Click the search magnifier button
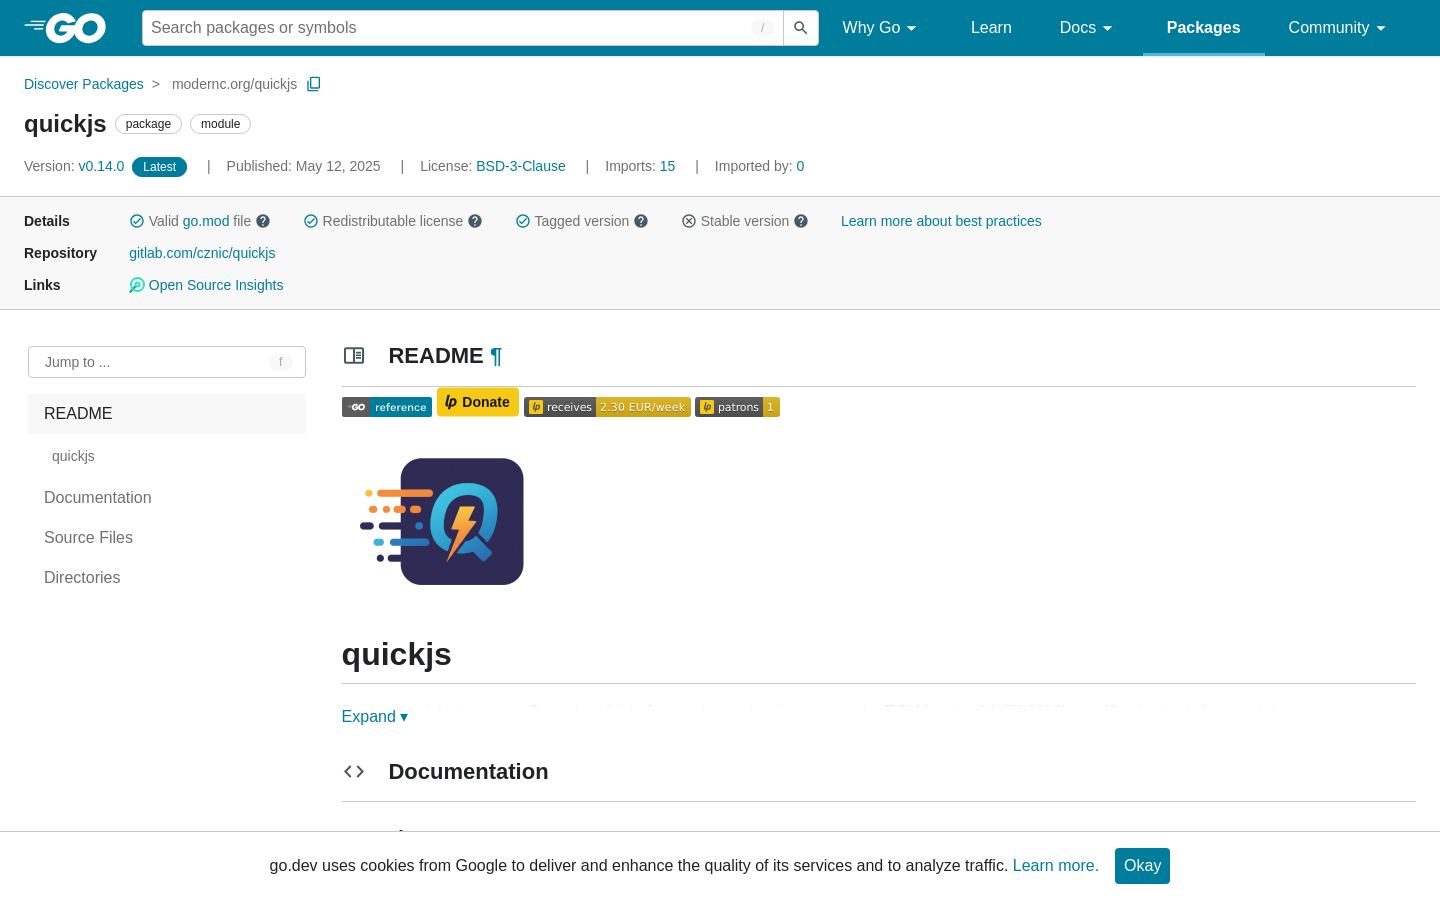The image size is (1440, 900). tap(800, 28)
